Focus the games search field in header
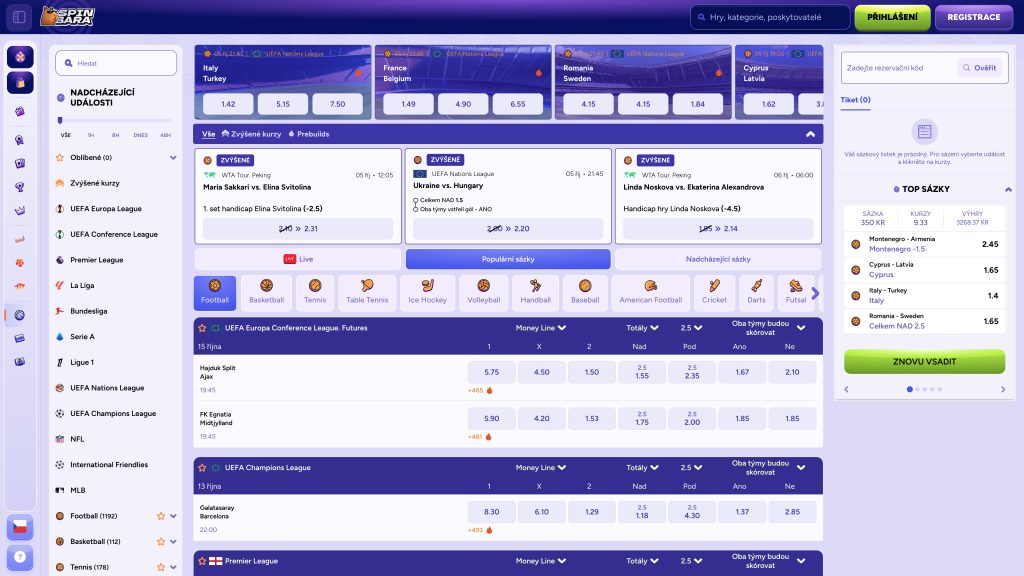1024x576 pixels. pyautogui.click(x=770, y=17)
